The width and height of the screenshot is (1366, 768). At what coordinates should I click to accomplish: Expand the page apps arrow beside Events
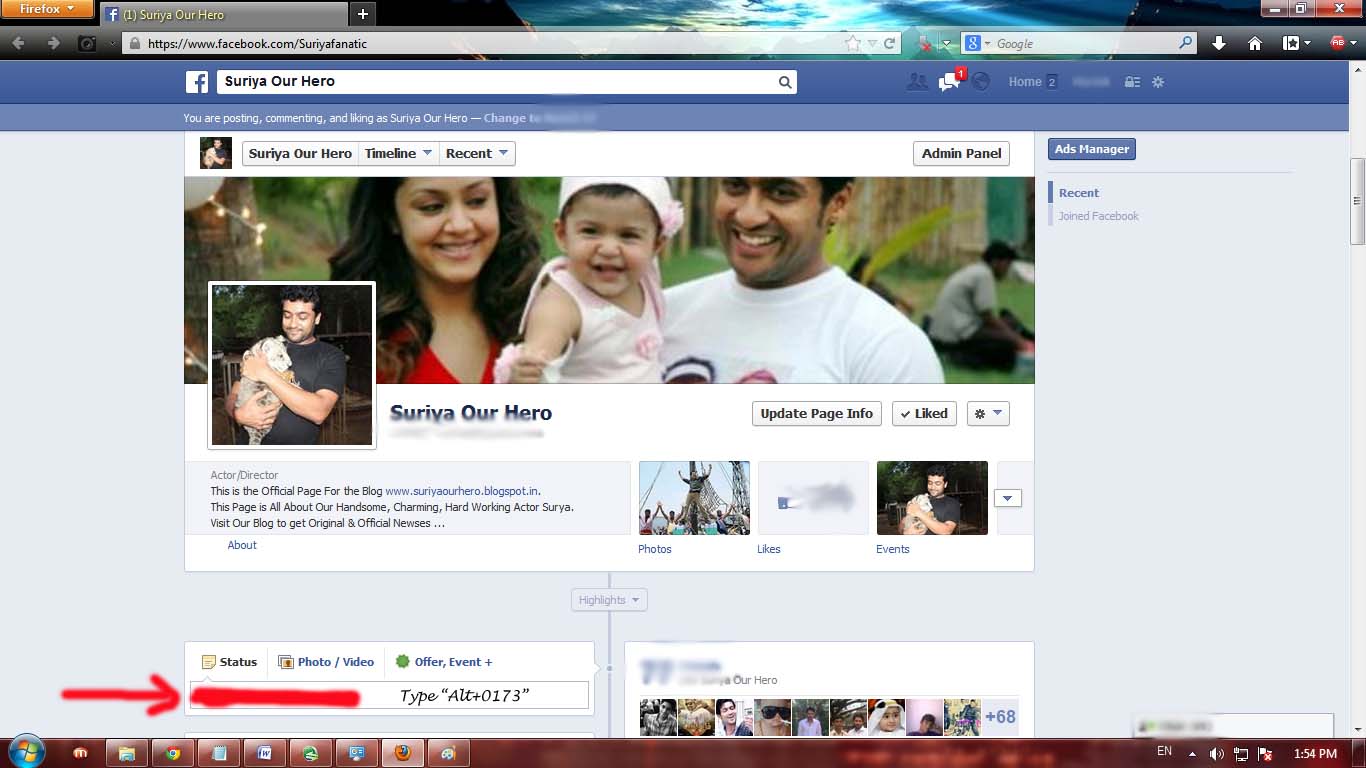[x=1008, y=498]
